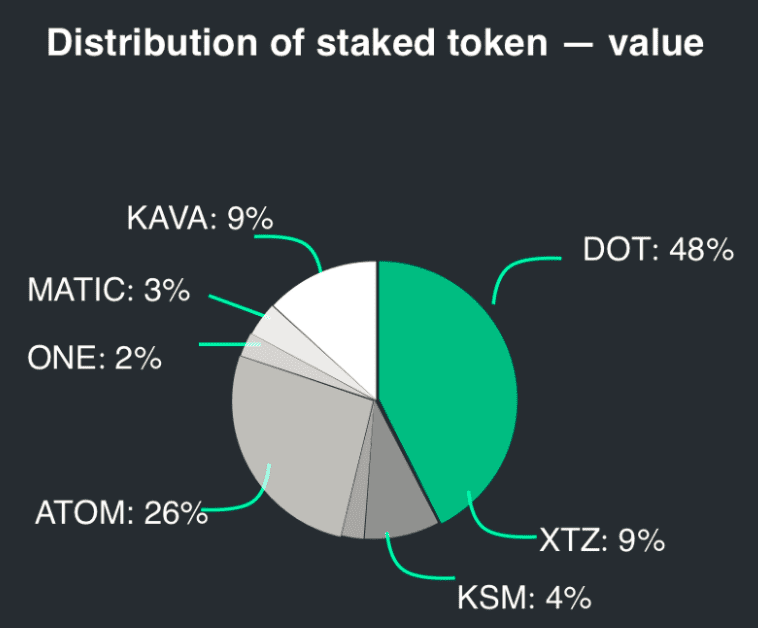Click the KAVA: 9% label
Screen dimensions: 758x628
click(x=200, y=218)
